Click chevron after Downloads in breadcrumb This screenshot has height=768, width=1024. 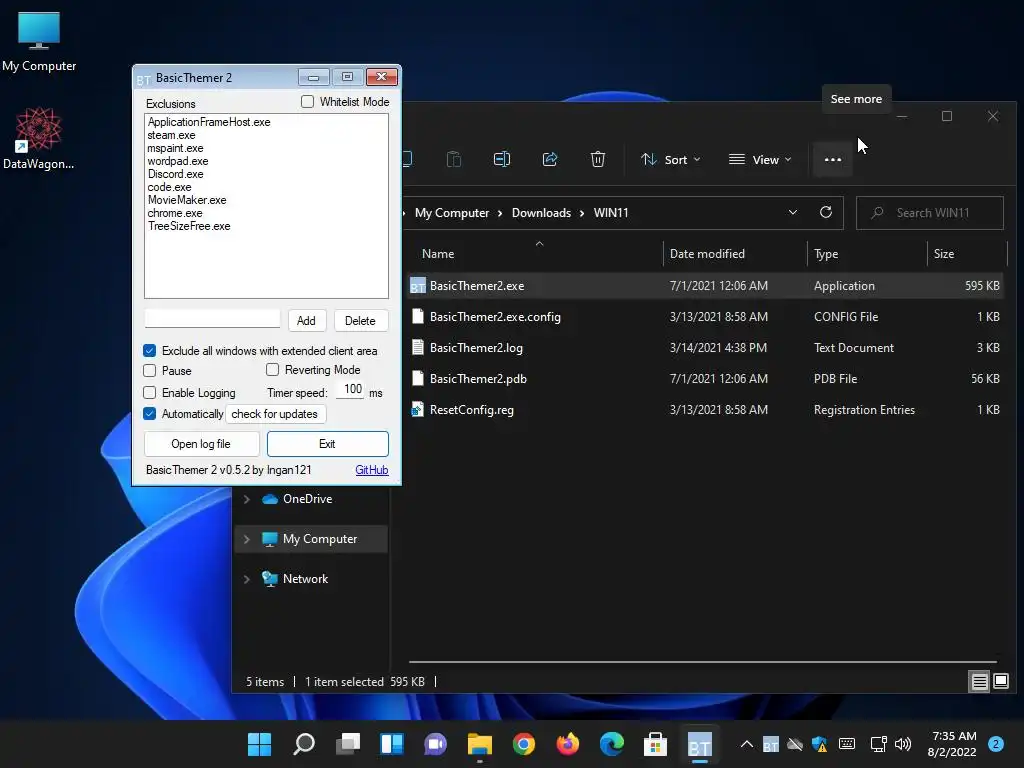[x=582, y=213]
